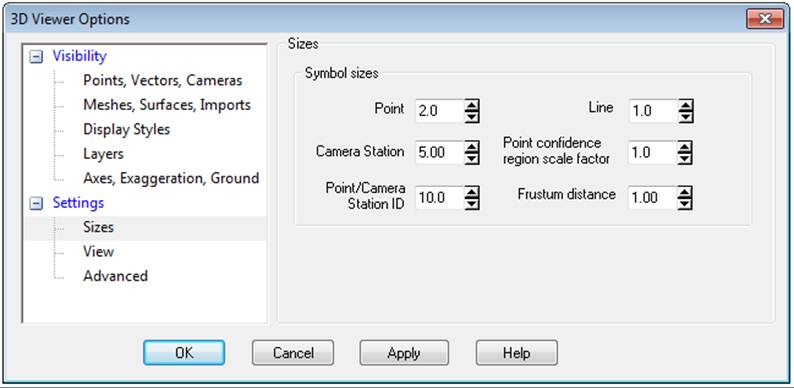Collapse the Visibility tree section
Image resolution: width=794 pixels, height=388 pixels.
click(x=36, y=57)
